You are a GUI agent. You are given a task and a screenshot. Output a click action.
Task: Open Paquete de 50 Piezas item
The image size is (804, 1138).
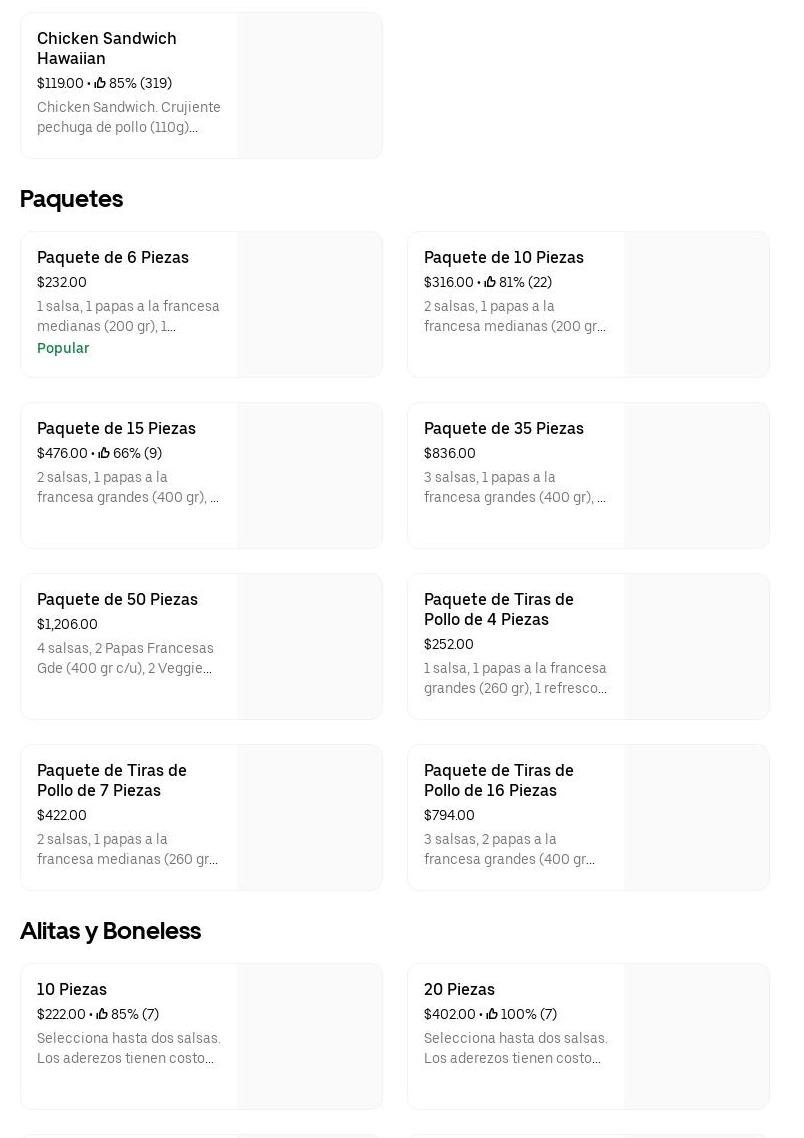(x=117, y=600)
